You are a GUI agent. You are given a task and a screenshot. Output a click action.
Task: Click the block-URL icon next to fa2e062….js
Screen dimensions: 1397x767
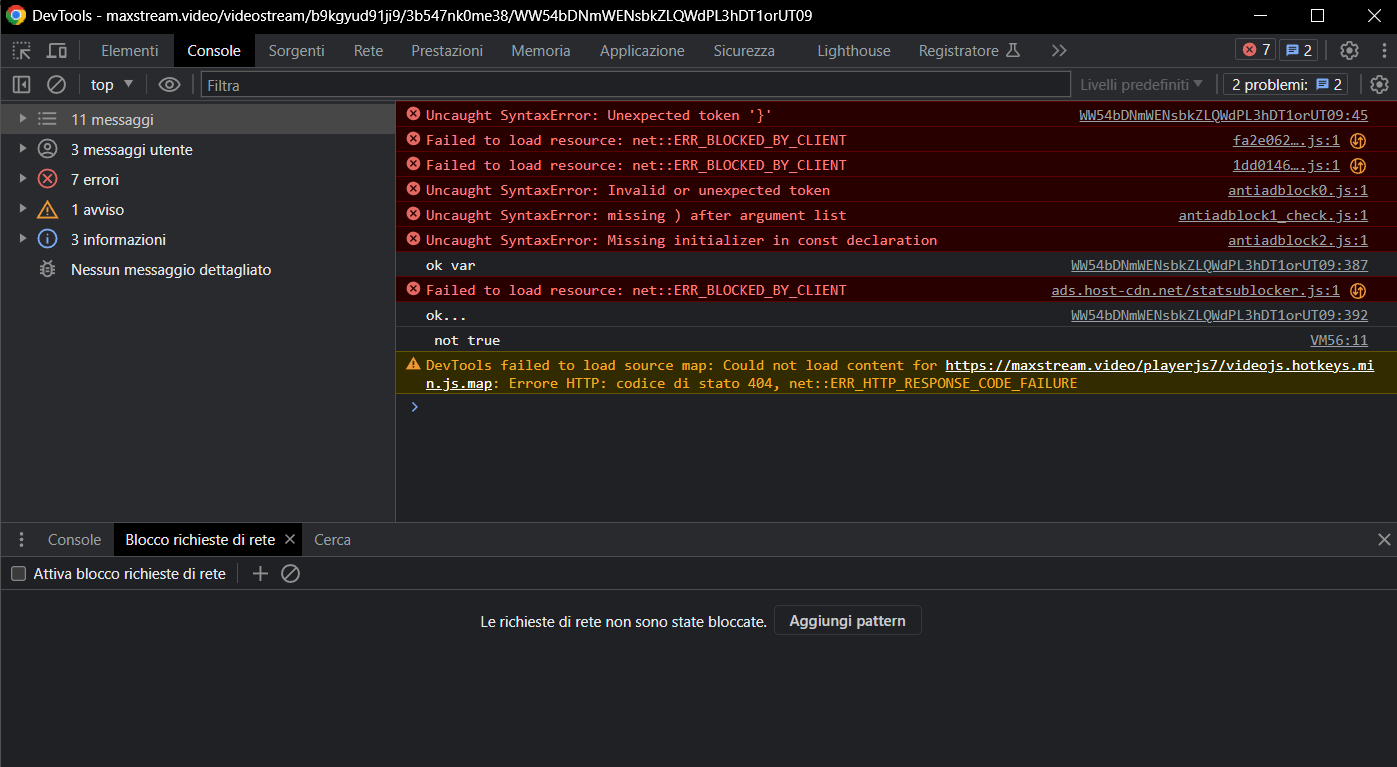coord(1358,140)
